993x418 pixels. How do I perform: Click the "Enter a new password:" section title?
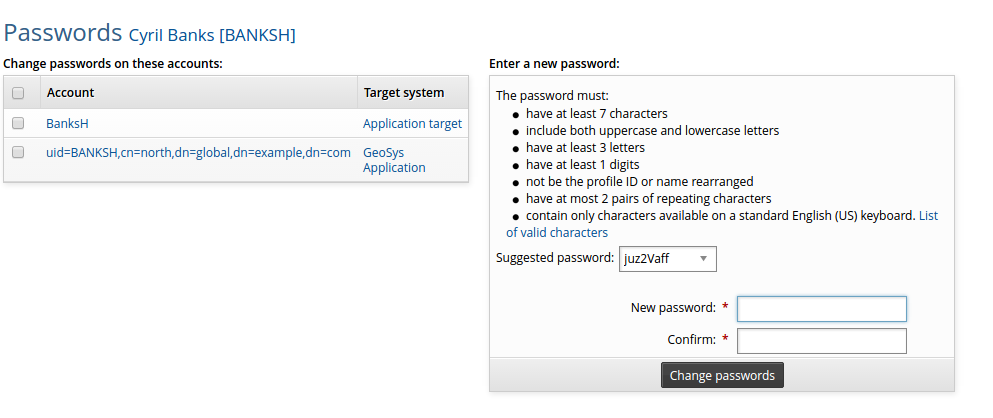(x=554, y=64)
